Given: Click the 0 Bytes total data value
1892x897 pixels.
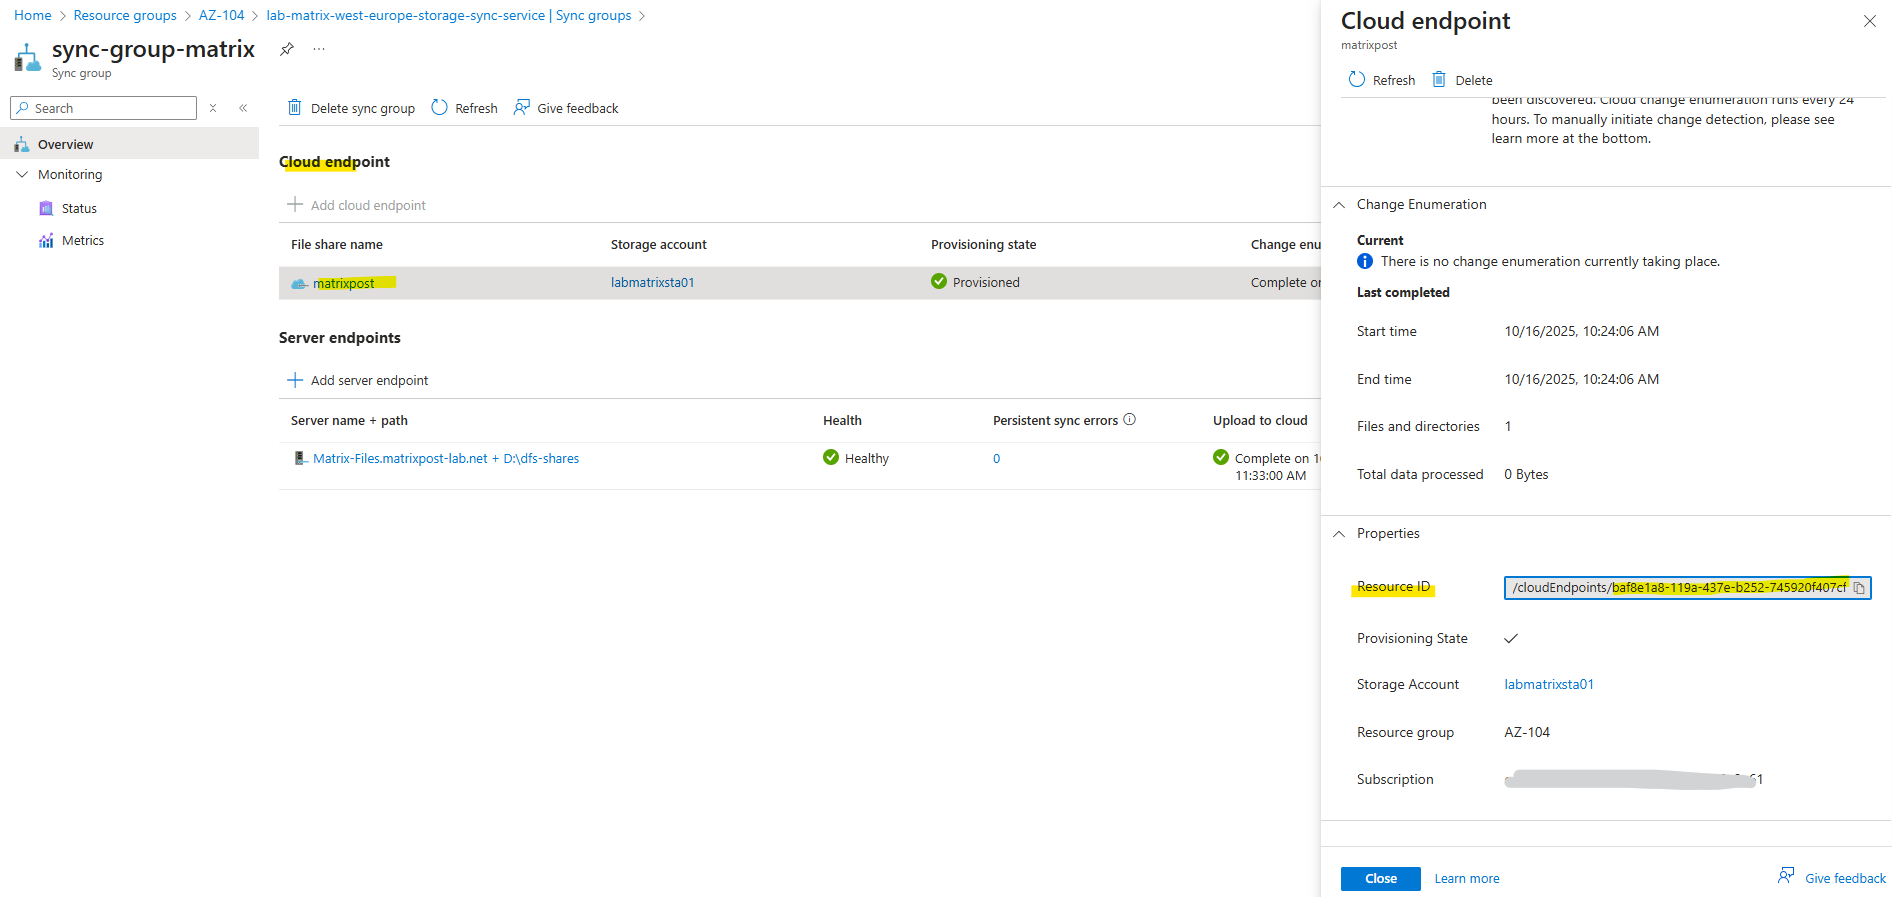Looking at the screenshot, I should pyautogui.click(x=1526, y=474).
